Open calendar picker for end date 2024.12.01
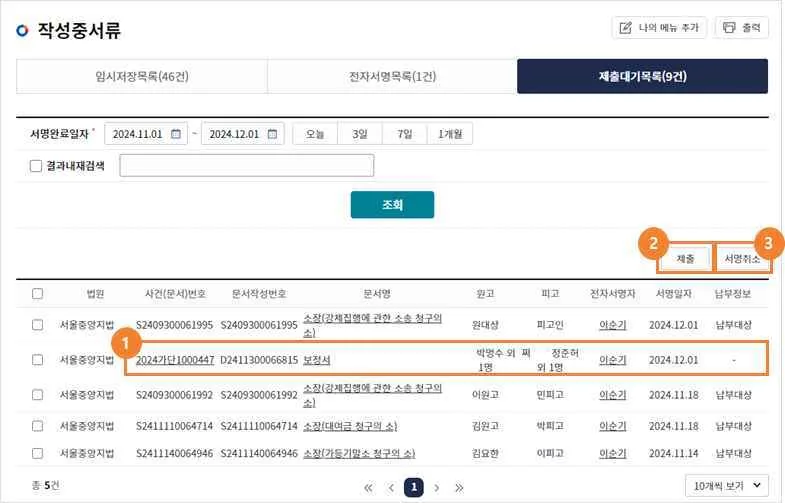 click(272, 134)
